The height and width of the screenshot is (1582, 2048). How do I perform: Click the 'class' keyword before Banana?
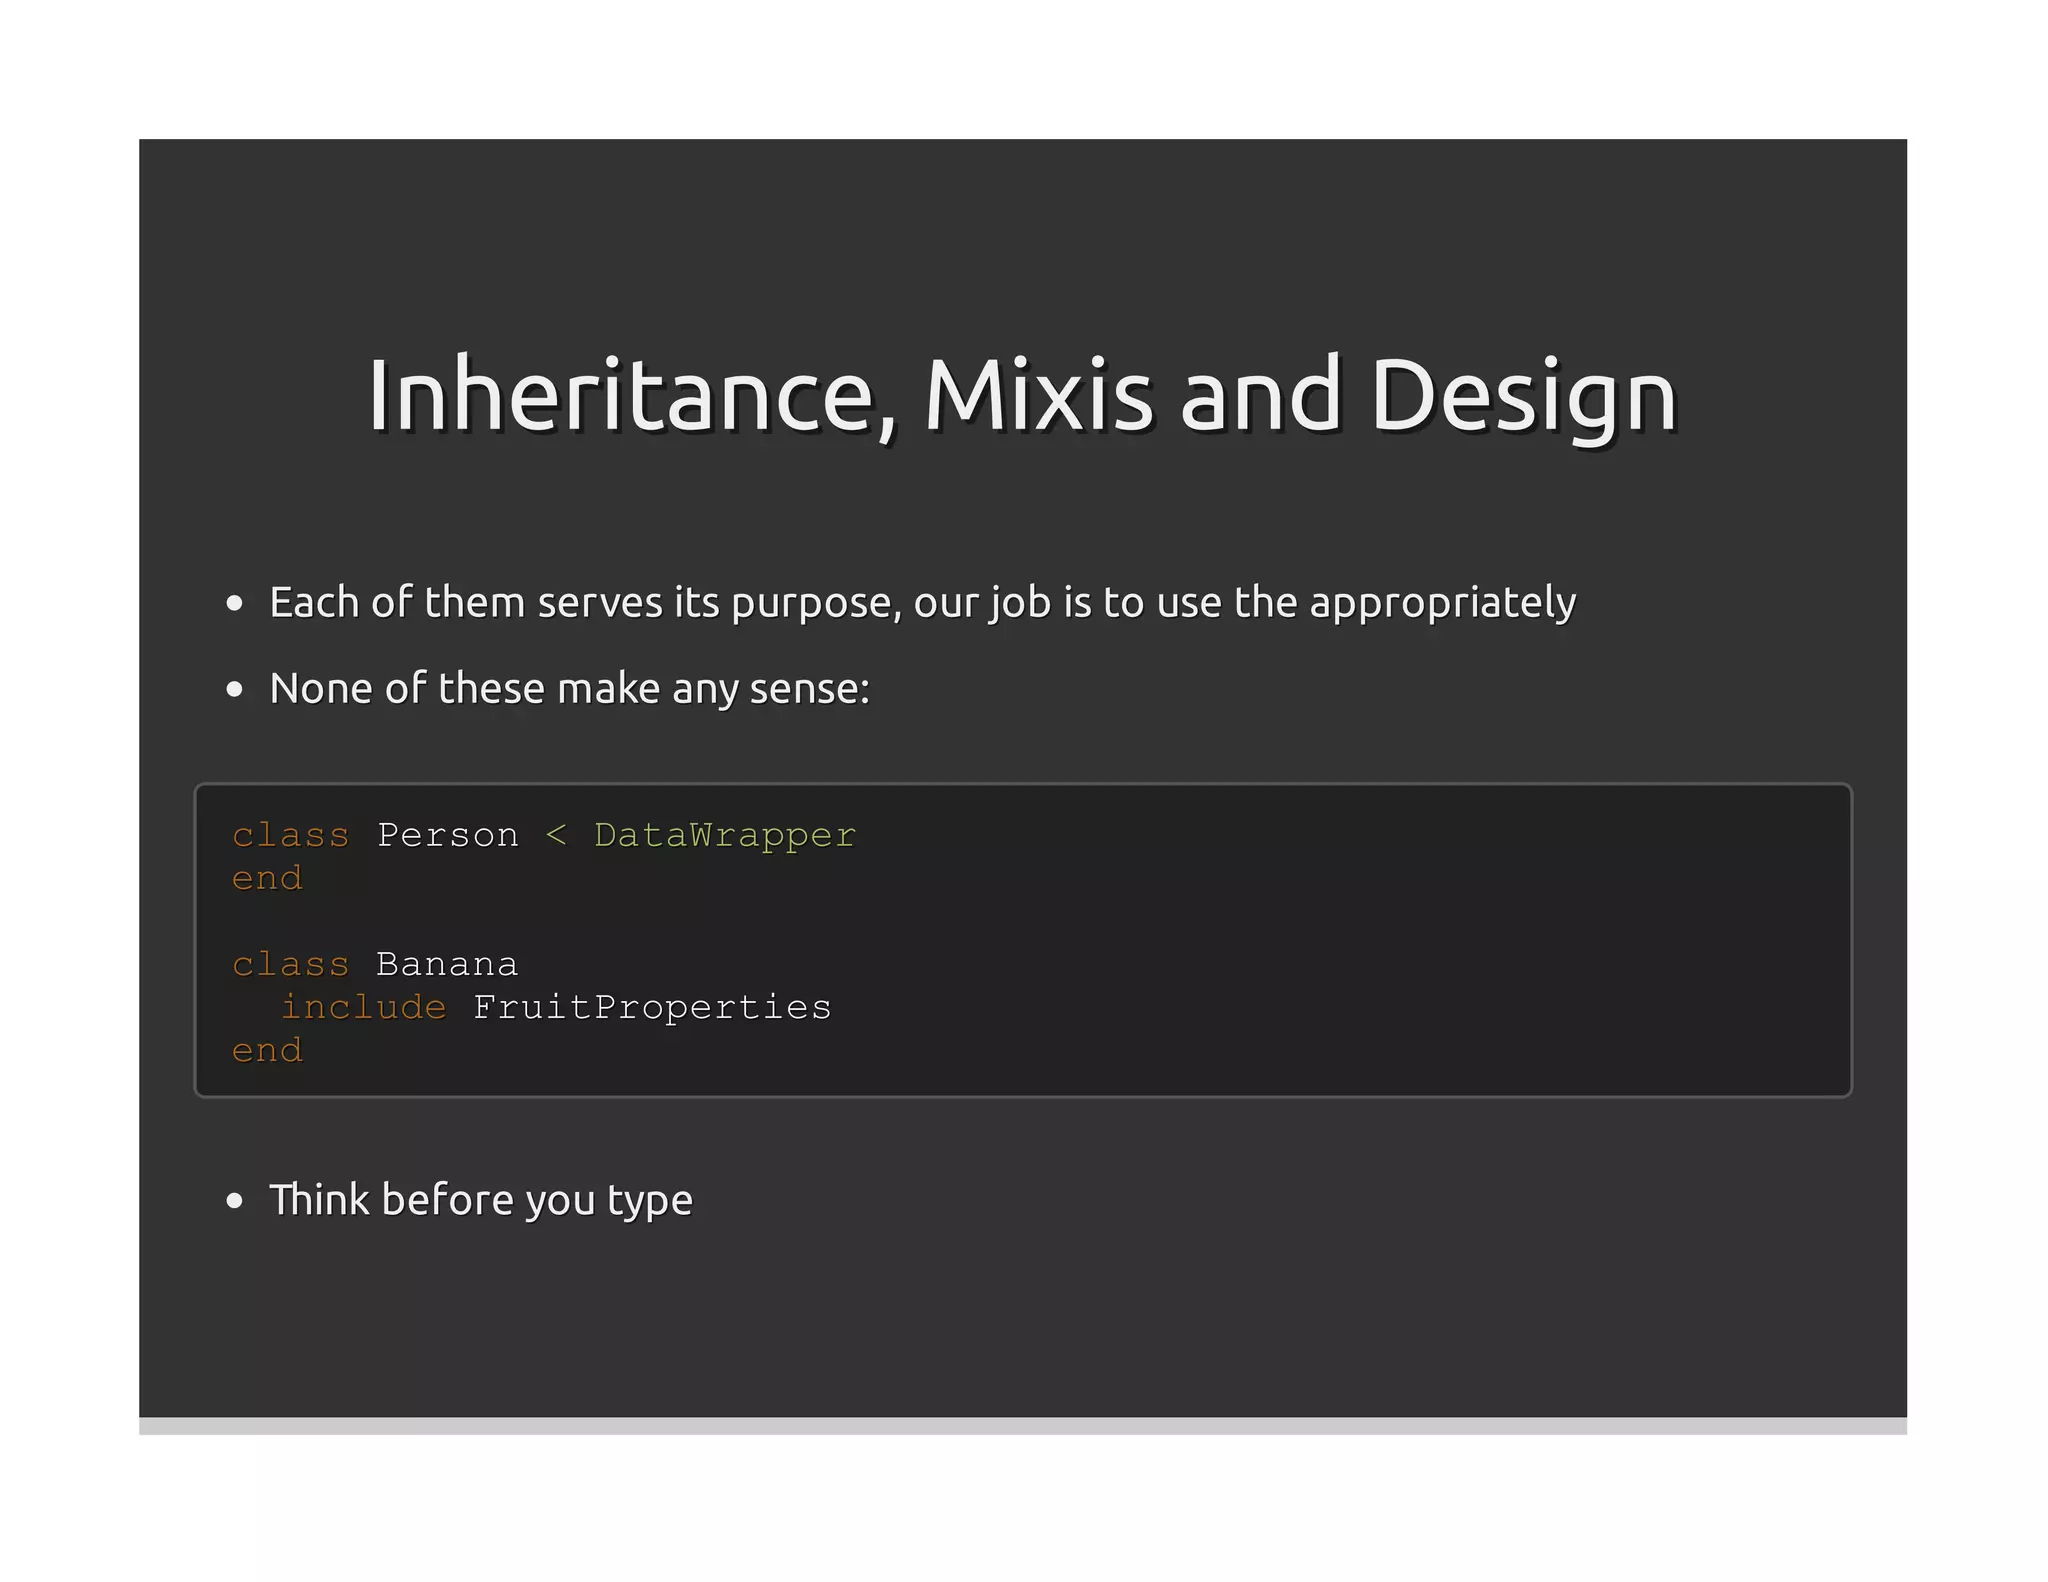[x=291, y=964]
